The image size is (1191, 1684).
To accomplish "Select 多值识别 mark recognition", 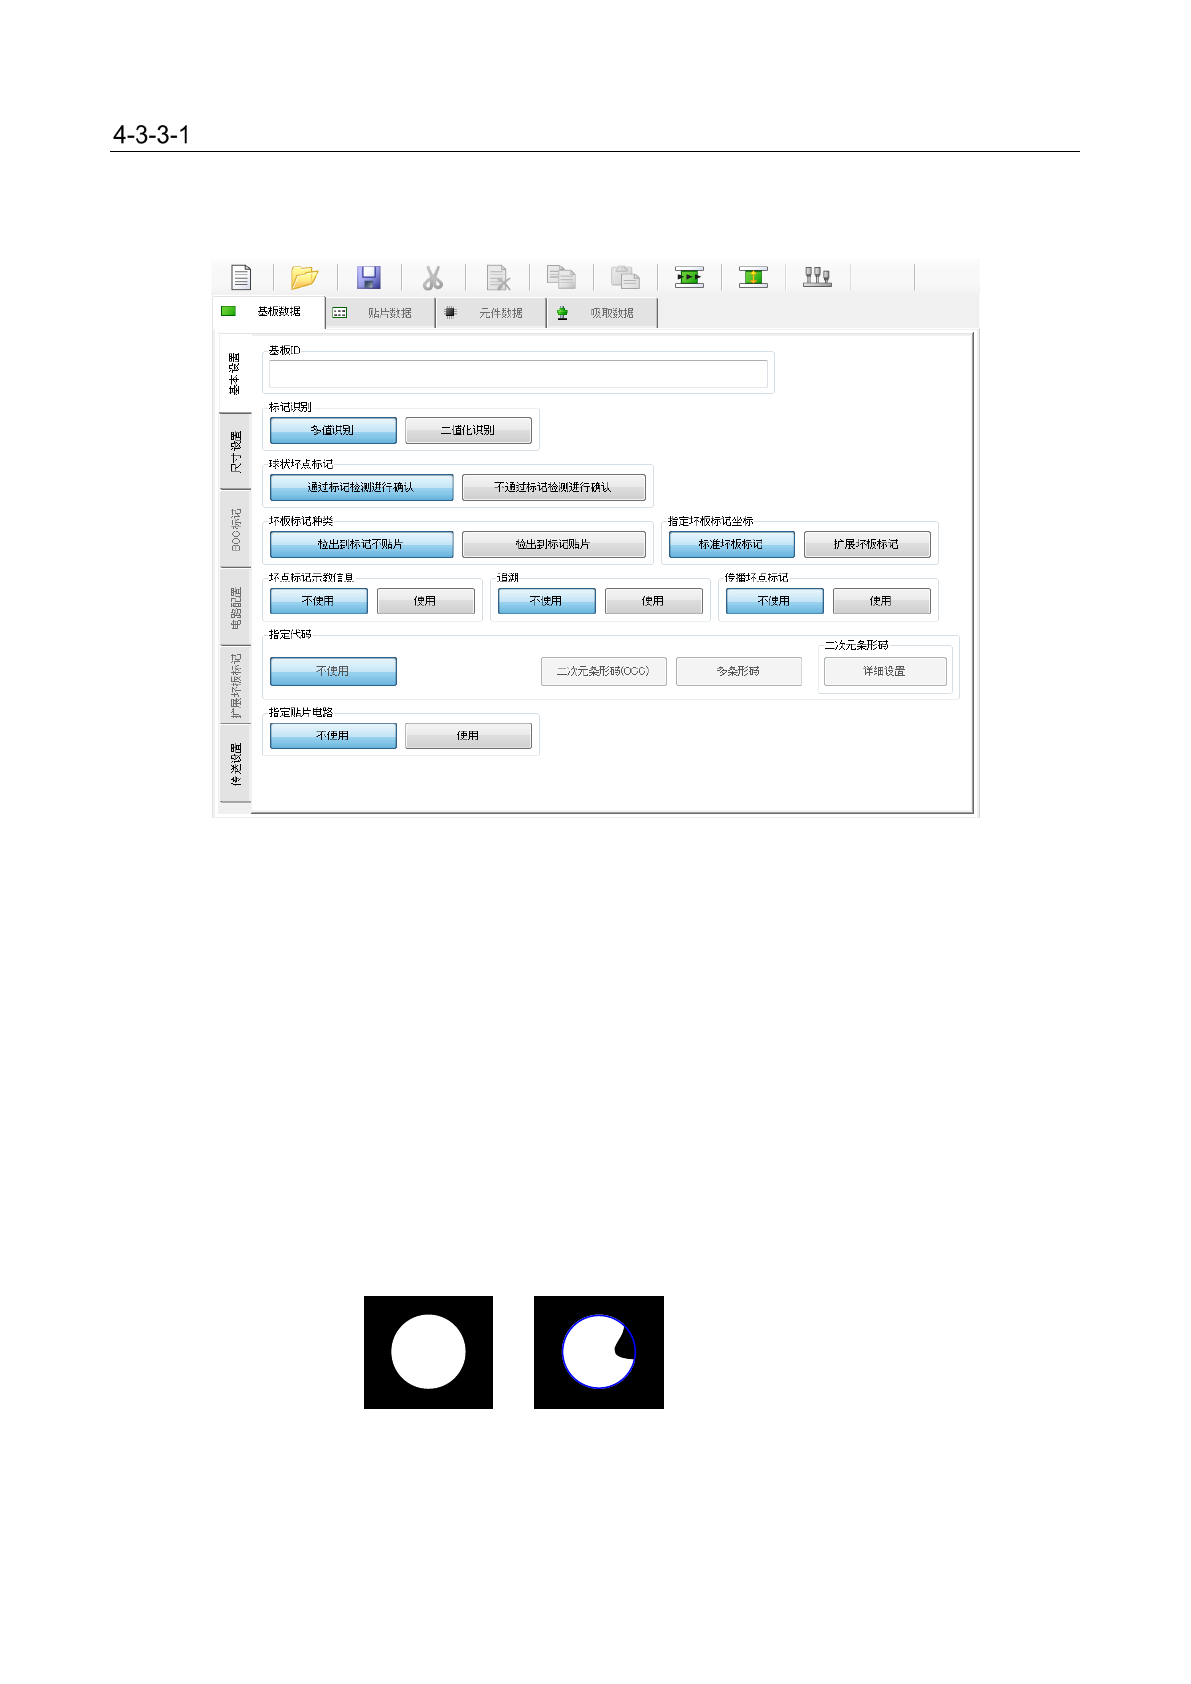I will [x=333, y=430].
